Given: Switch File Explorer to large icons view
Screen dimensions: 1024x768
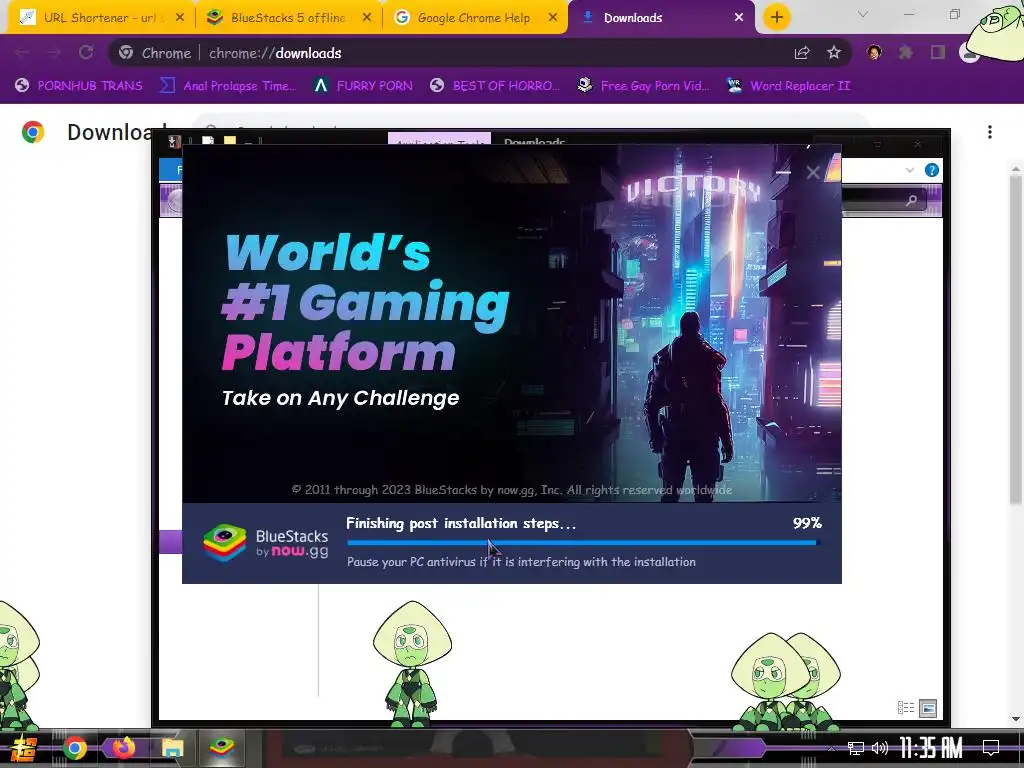Looking at the screenshot, I should (x=928, y=708).
